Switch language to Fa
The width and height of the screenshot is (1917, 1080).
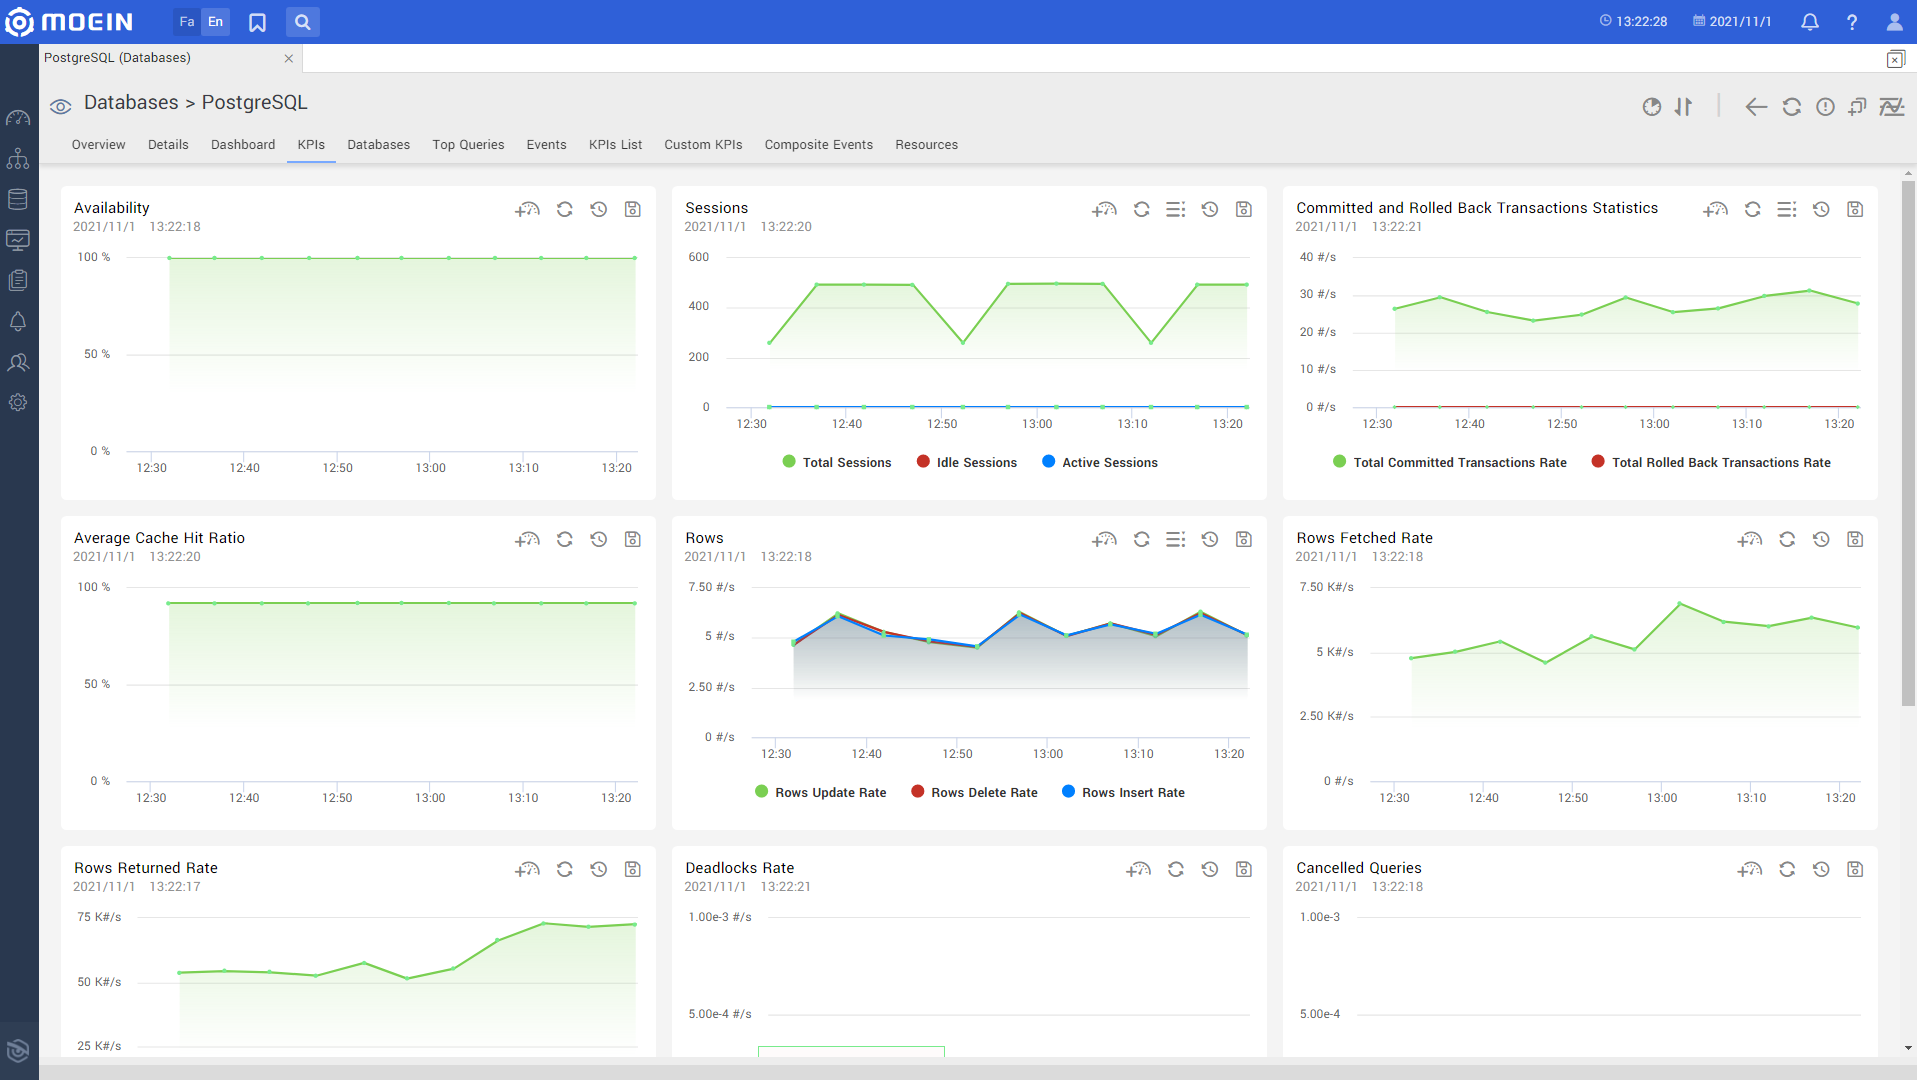coord(187,22)
